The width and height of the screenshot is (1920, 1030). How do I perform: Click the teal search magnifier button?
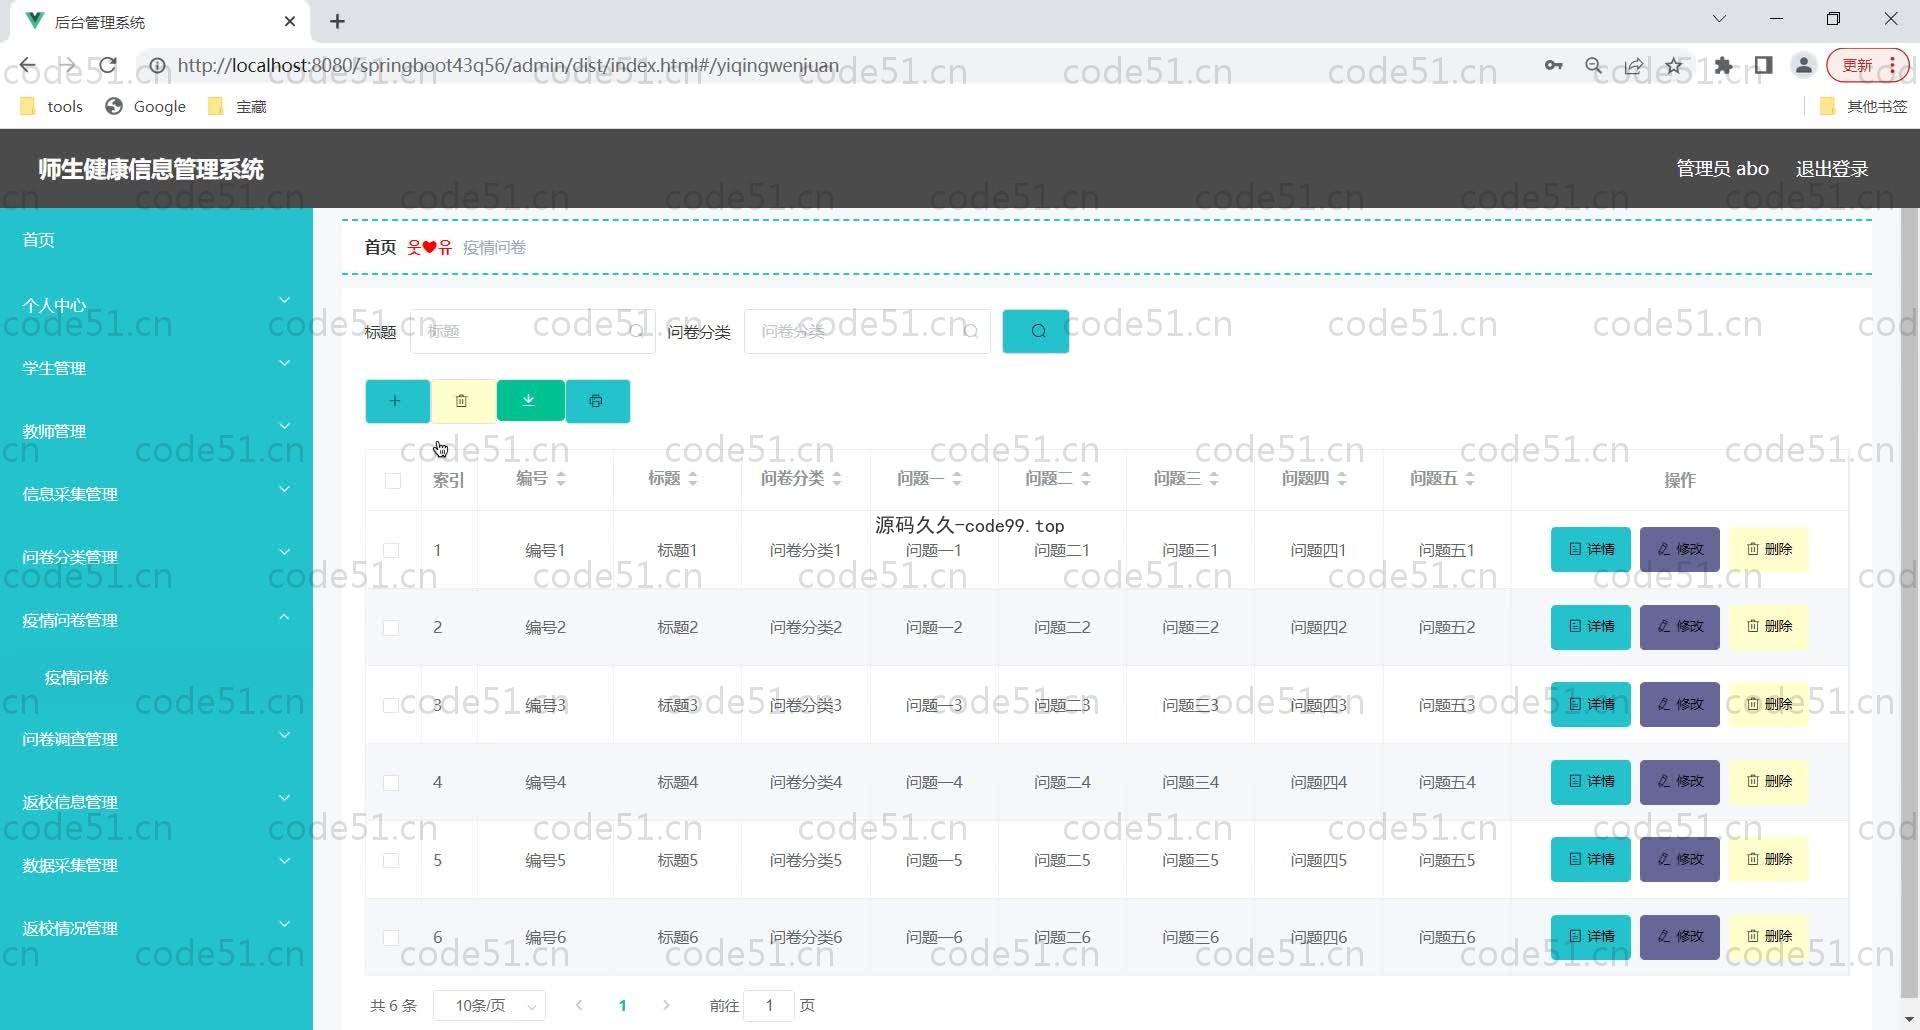[x=1035, y=331]
